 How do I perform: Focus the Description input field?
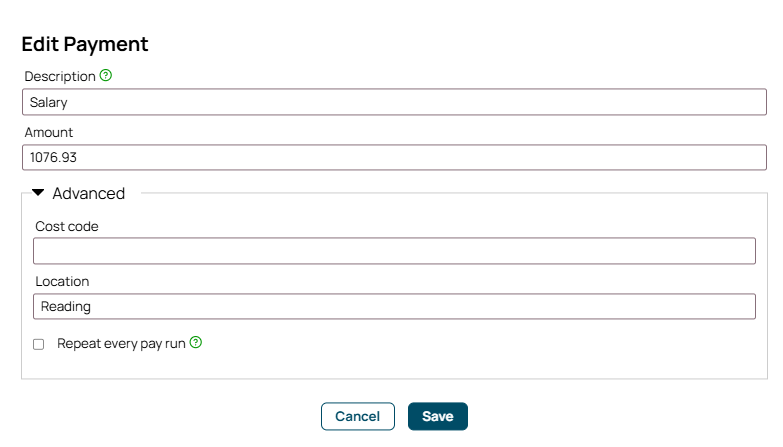394,102
